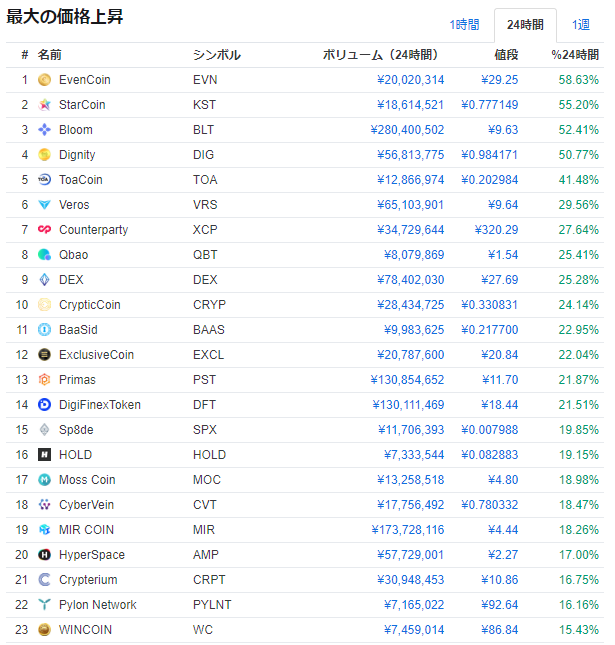The image size is (615, 645).
Task: Switch to the 1時間 tab
Action: (x=464, y=24)
